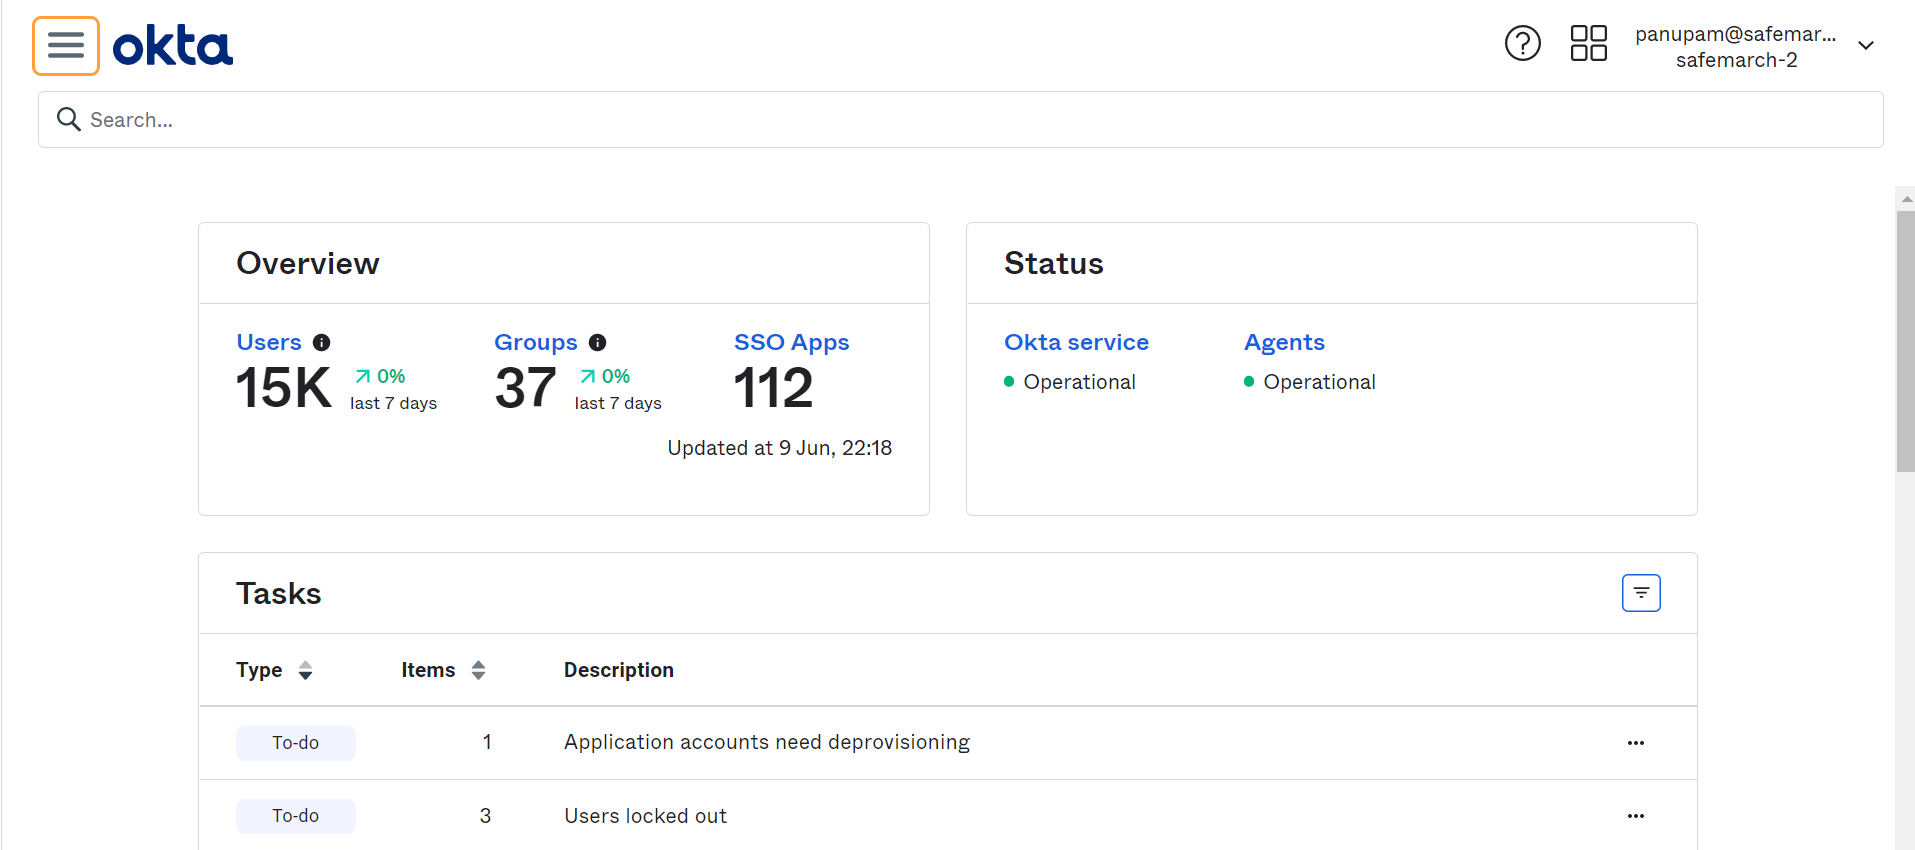Open the Groups overview link
The image size is (1915, 850).
[535, 343]
